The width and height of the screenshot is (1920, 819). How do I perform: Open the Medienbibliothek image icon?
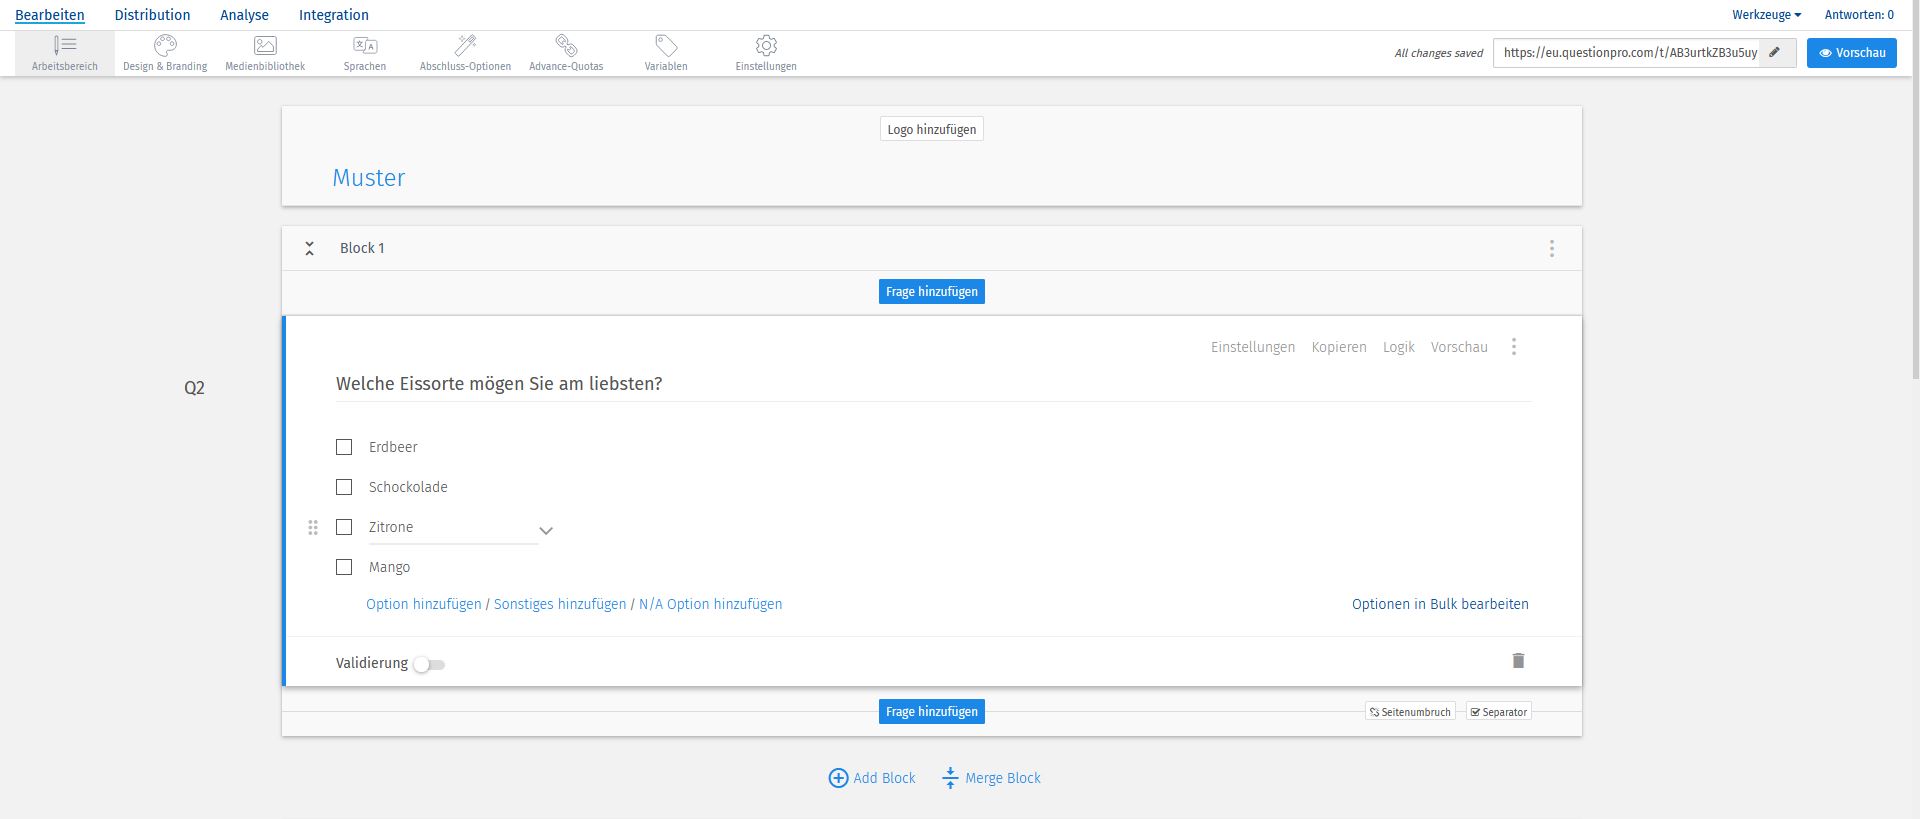[265, 45]
